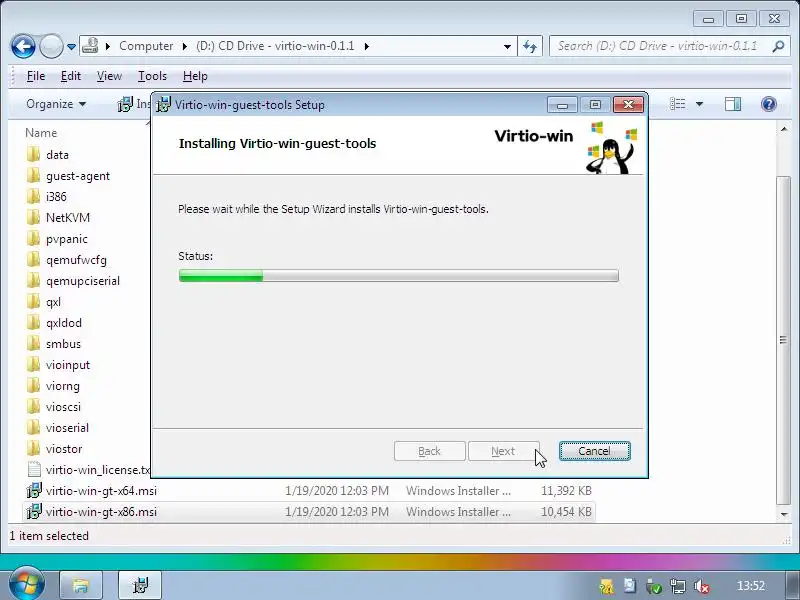Click the 13:52 taskbar clock

751,586
